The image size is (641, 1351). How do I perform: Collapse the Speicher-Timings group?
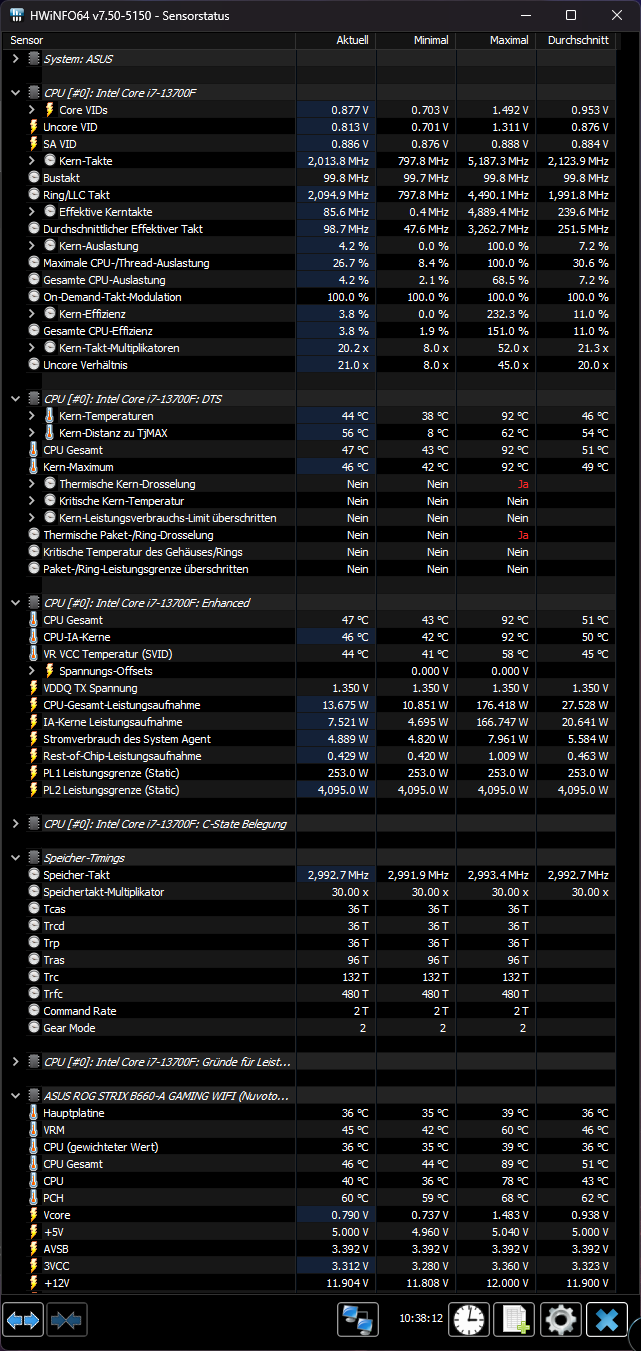point(15,858)
